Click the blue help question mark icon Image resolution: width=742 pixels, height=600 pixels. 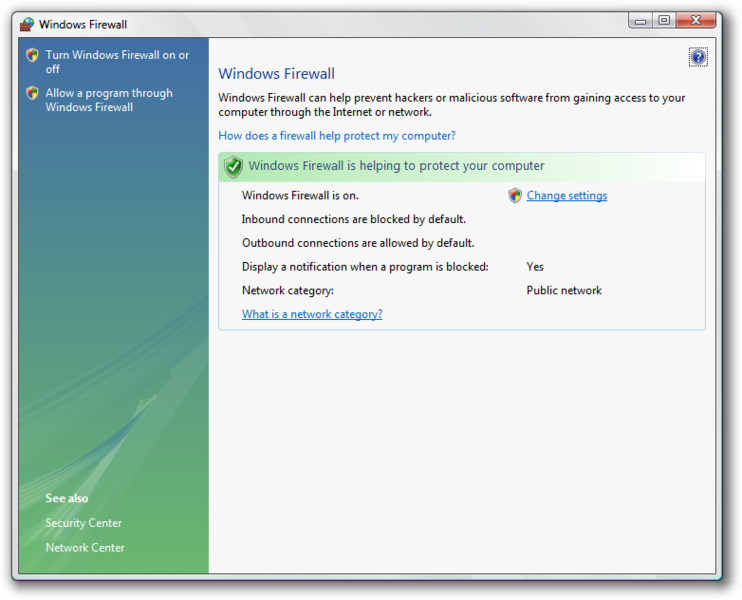coord(698,57)
